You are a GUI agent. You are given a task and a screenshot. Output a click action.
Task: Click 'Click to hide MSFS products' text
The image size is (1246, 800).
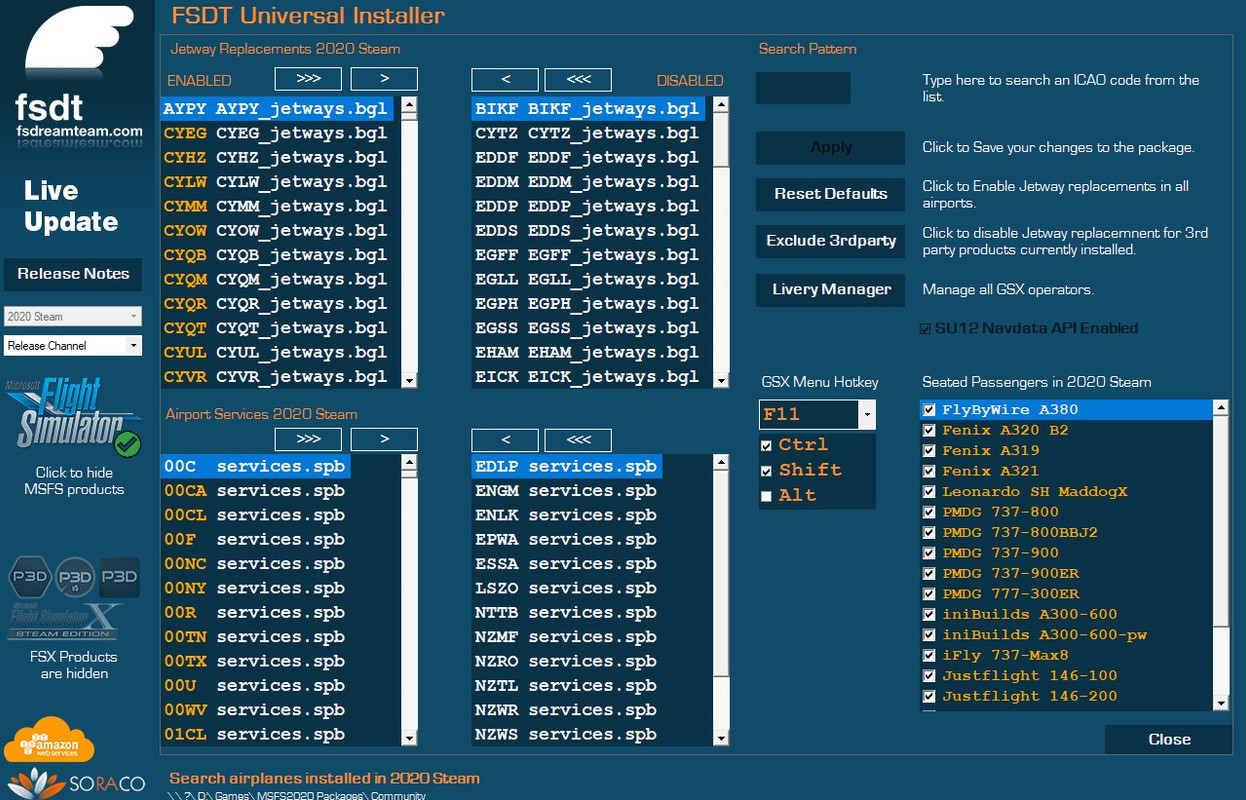click(x=74, y=481)
